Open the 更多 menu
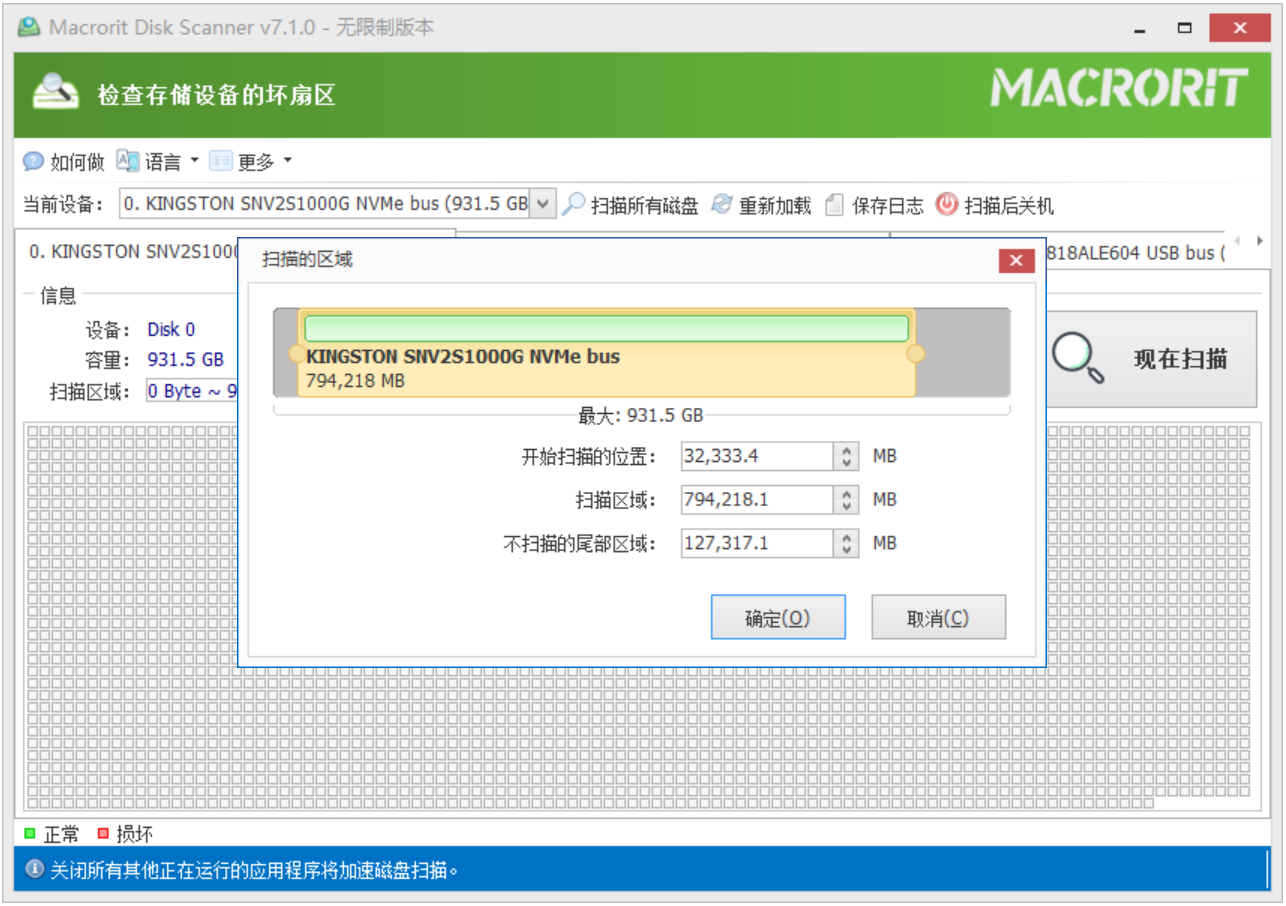1286x906 pixels. point(250,161)
